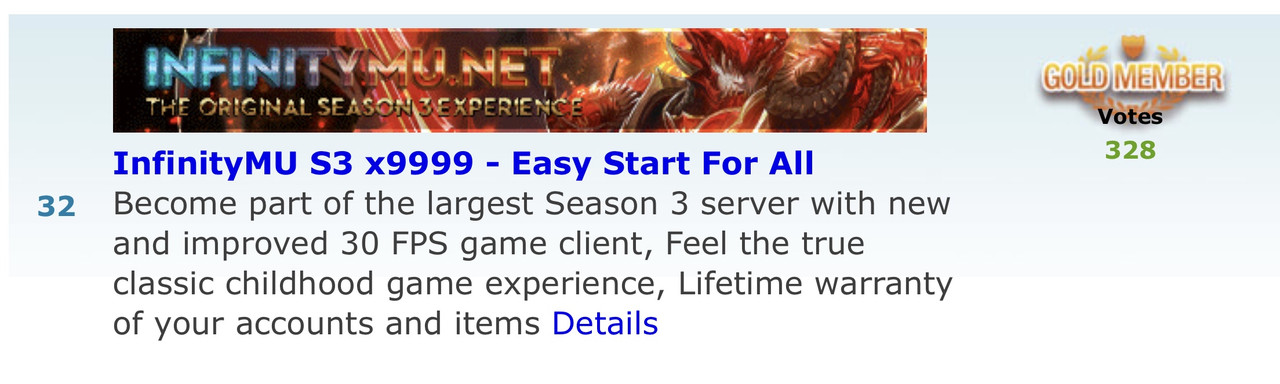Open the blue Details link
The height and width of the screenshot is (384, 1280).
point(605,324)
